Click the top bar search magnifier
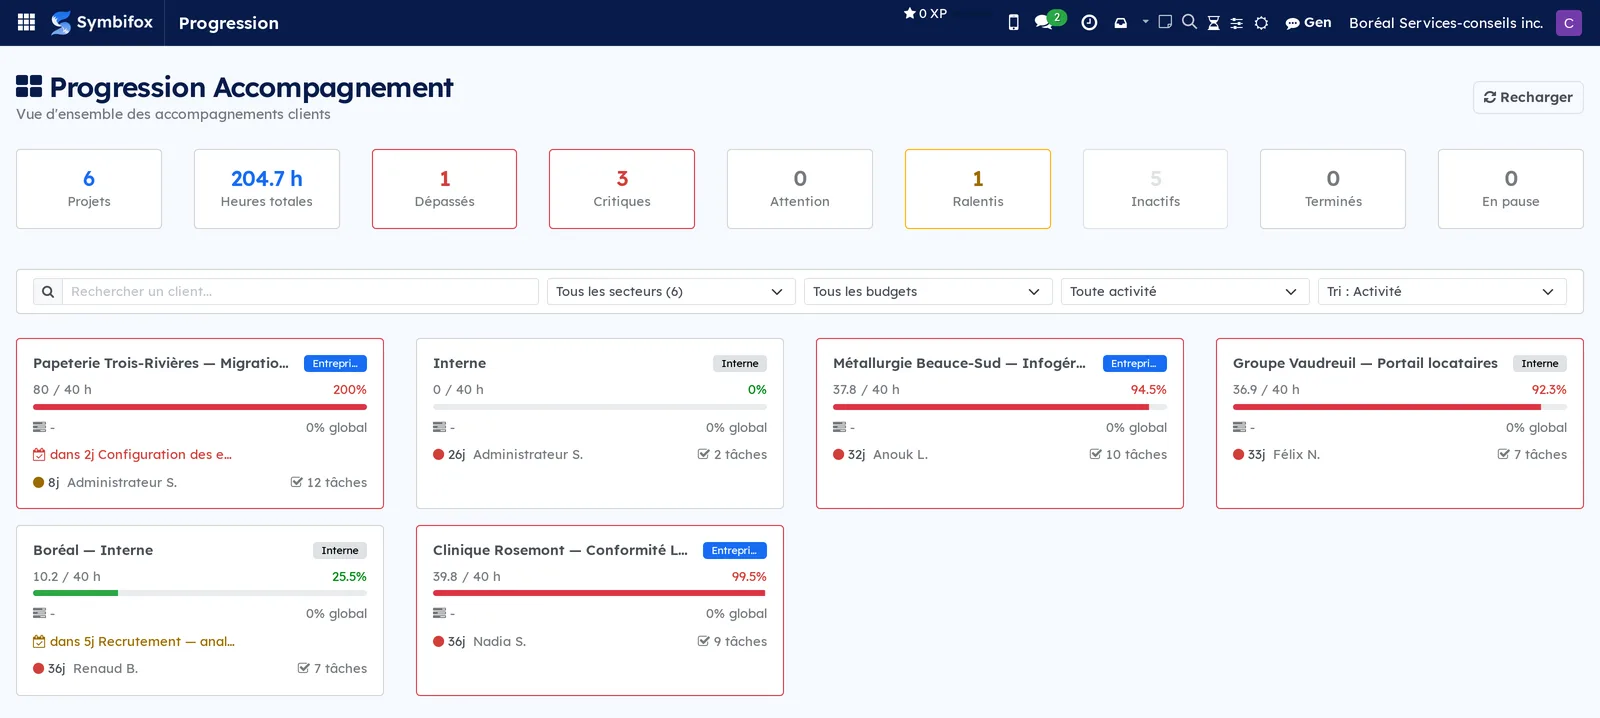Image resolution: width=1600 pixels, height=718 pixels. click(1189, 21)
